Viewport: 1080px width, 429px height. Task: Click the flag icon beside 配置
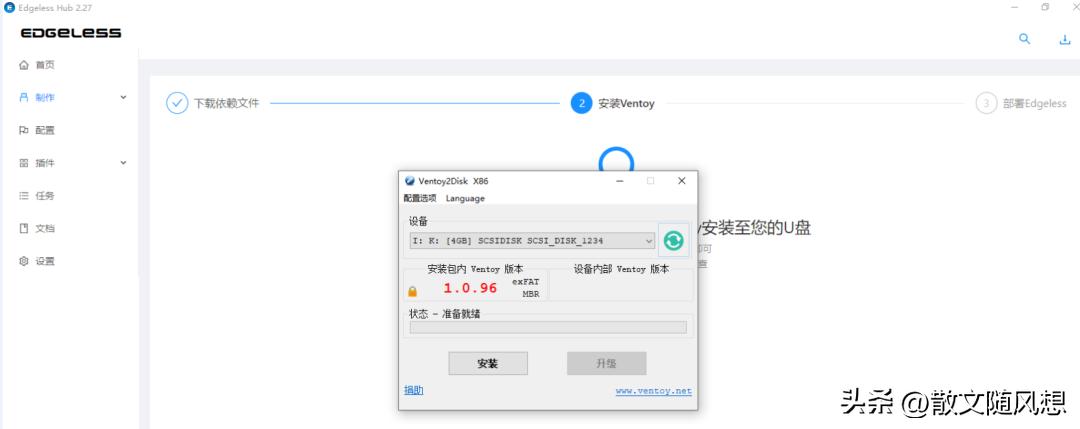tap(24, 130)
